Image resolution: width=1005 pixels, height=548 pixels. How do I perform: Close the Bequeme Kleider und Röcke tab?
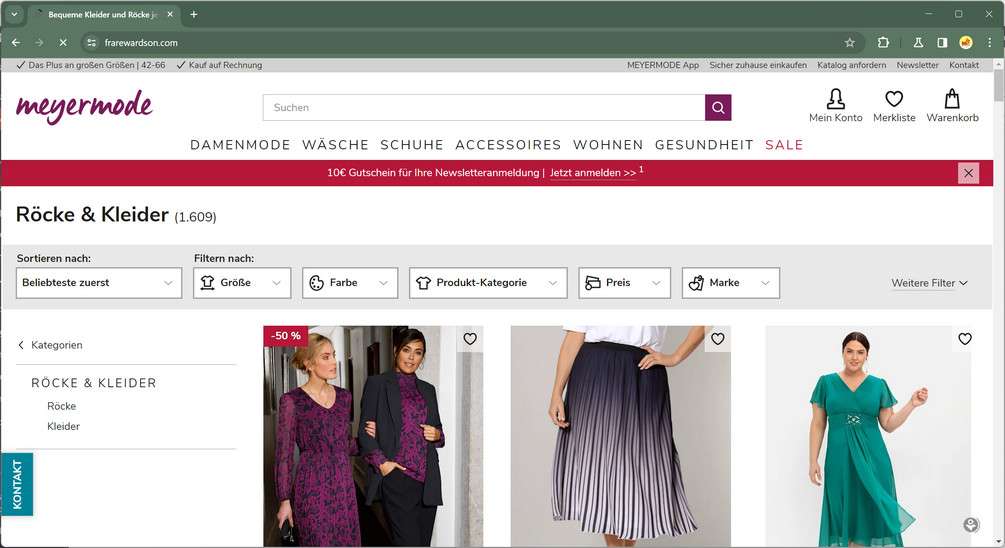pyautogui.click(x=170, y=14)
